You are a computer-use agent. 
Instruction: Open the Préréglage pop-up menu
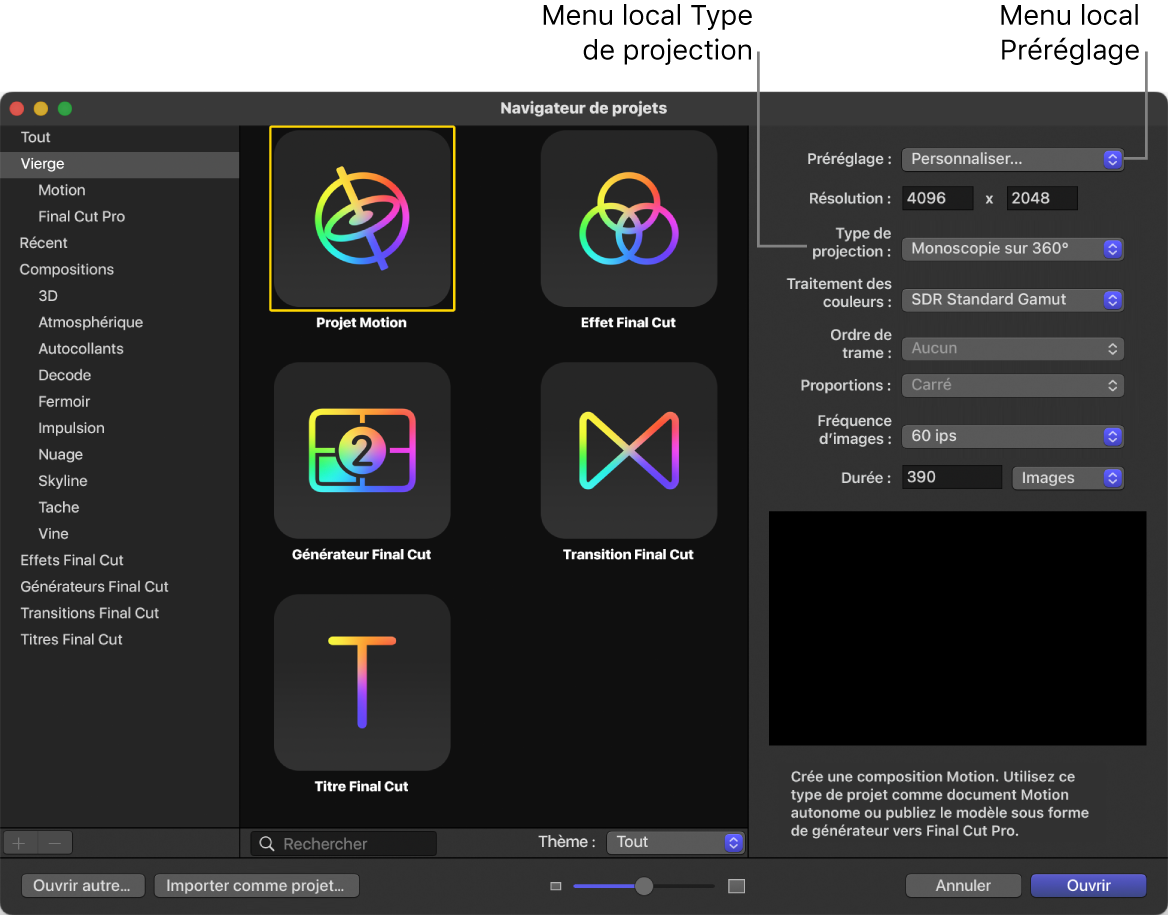tap(1012, 158)
